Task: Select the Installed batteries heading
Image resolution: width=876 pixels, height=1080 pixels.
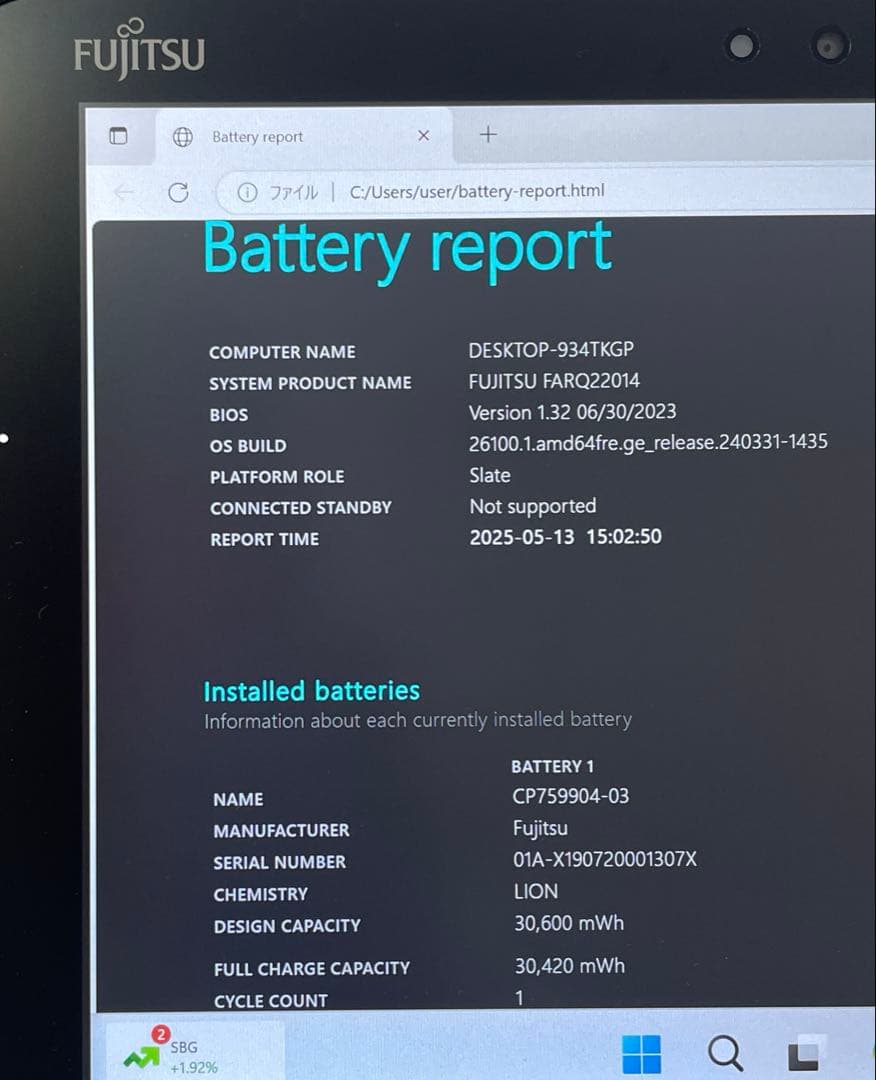Action: [311, 691]
